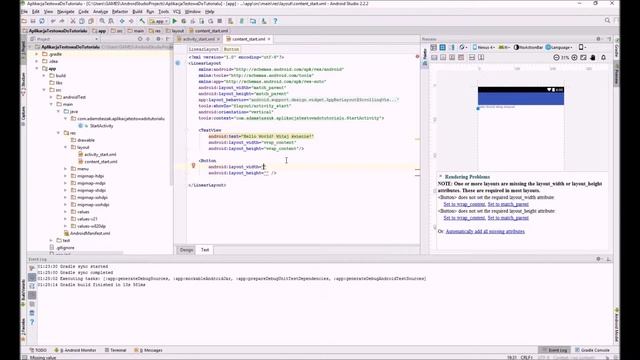Click the Event Log help question icon
Image resolution: width=640 pixels, height=360 pixels.
(x=32, y=322)
